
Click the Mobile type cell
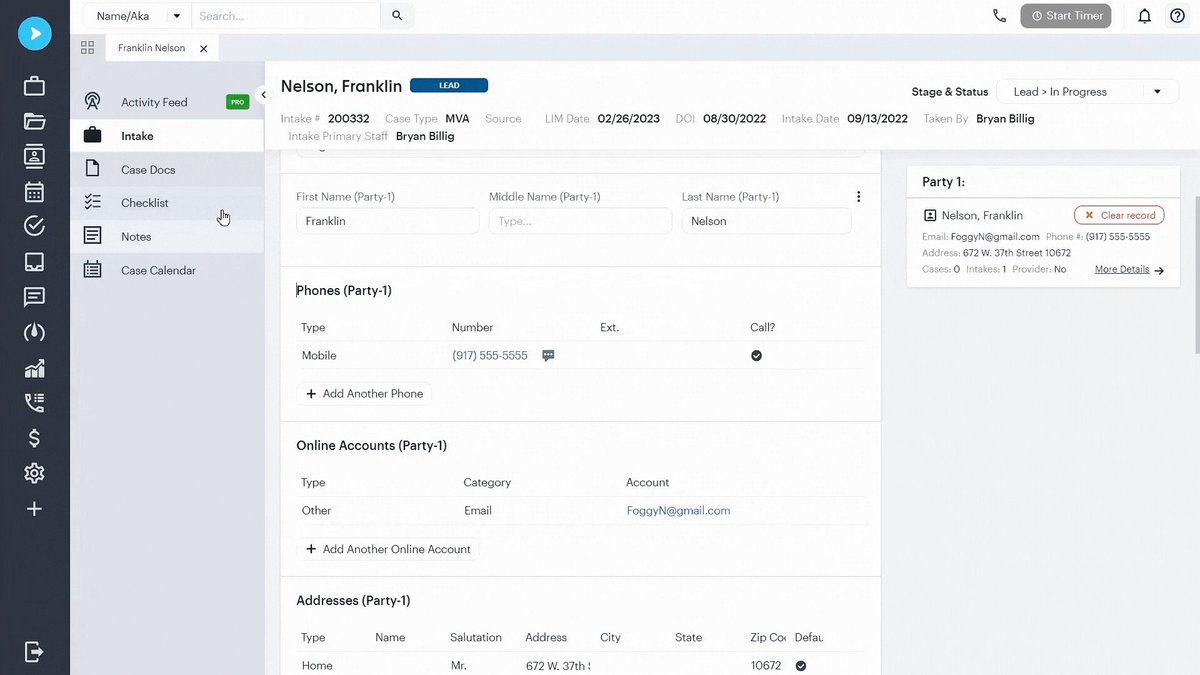[x=319, y=355]
